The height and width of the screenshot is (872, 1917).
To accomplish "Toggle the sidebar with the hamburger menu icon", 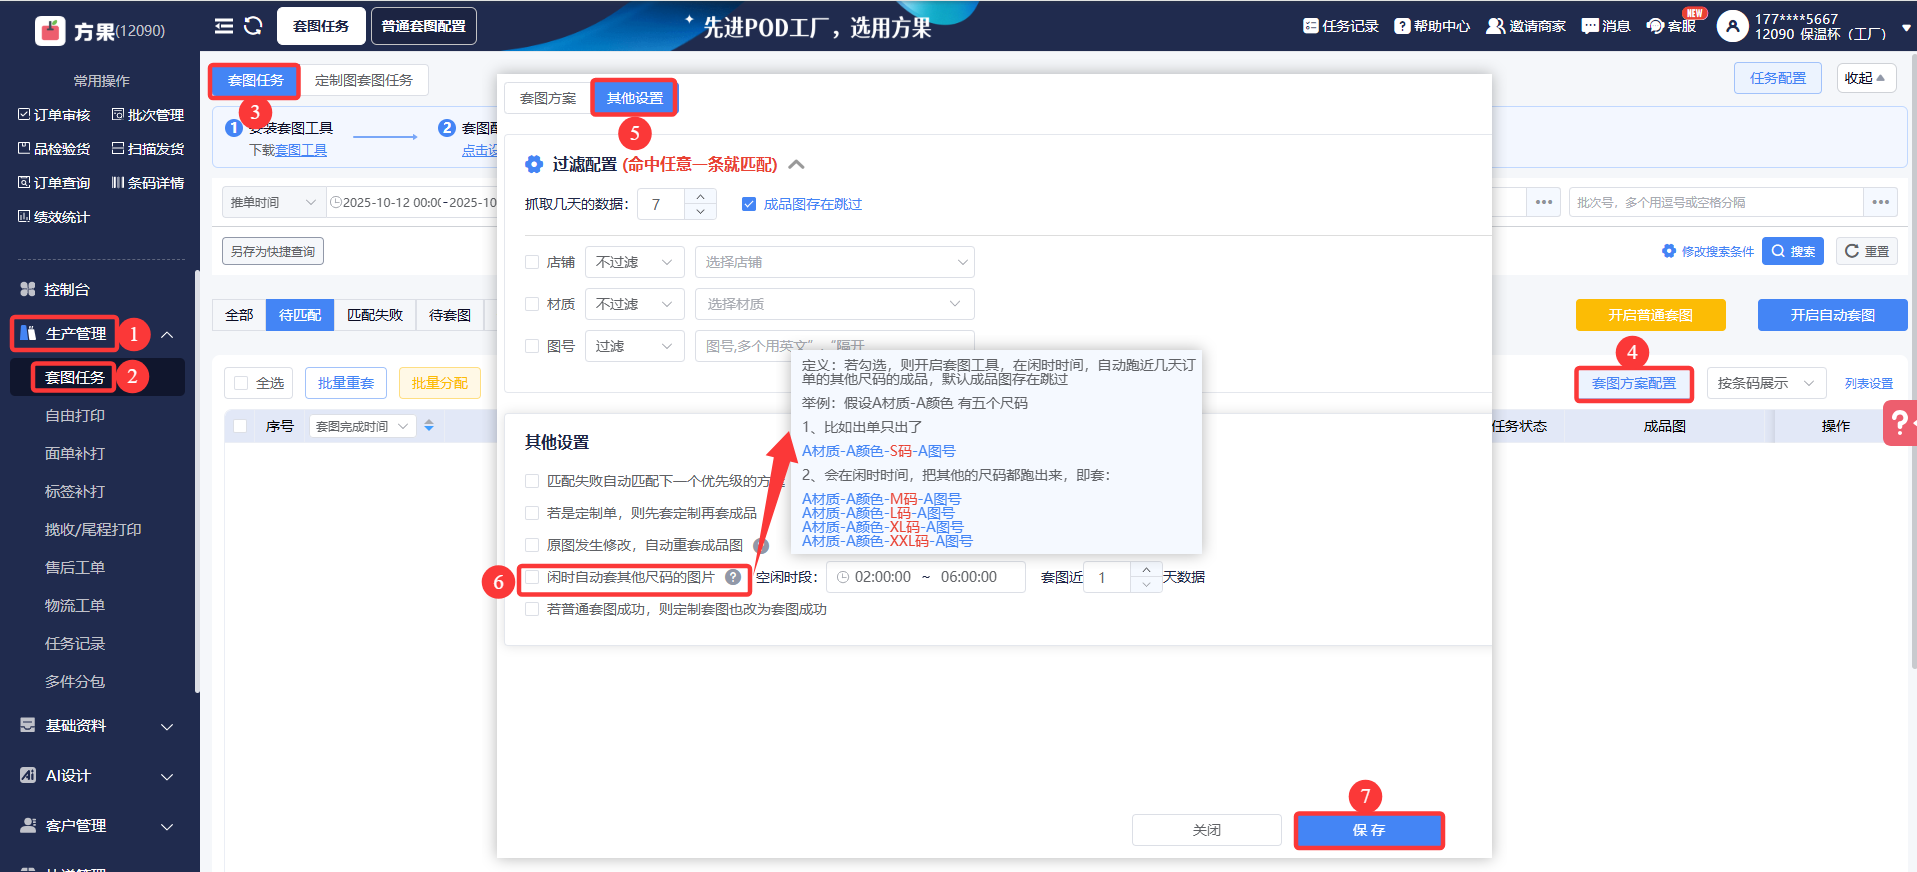I will (224, 26).
